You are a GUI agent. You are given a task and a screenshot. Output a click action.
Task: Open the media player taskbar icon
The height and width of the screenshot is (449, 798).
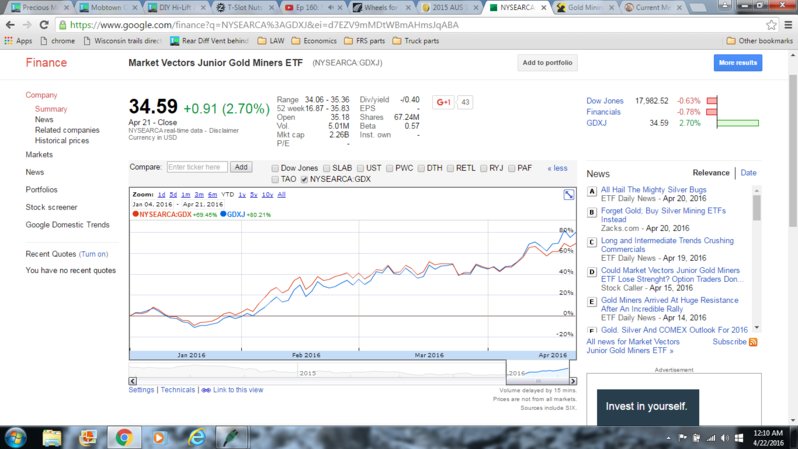click(159, 438)
